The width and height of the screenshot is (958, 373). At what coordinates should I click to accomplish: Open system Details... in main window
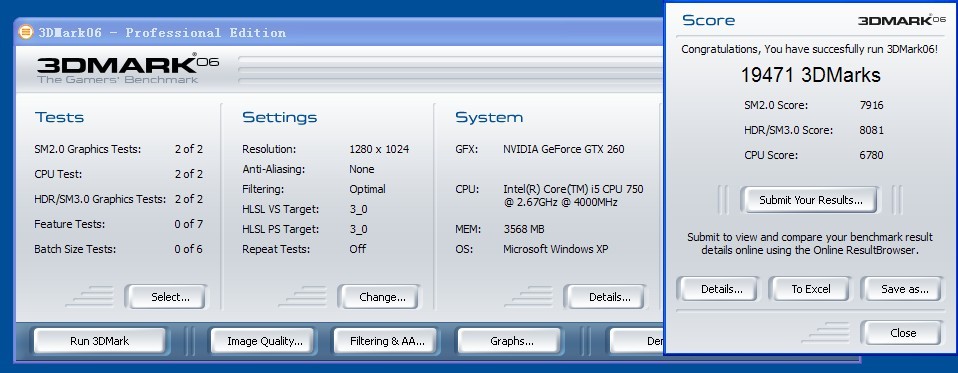605,297
